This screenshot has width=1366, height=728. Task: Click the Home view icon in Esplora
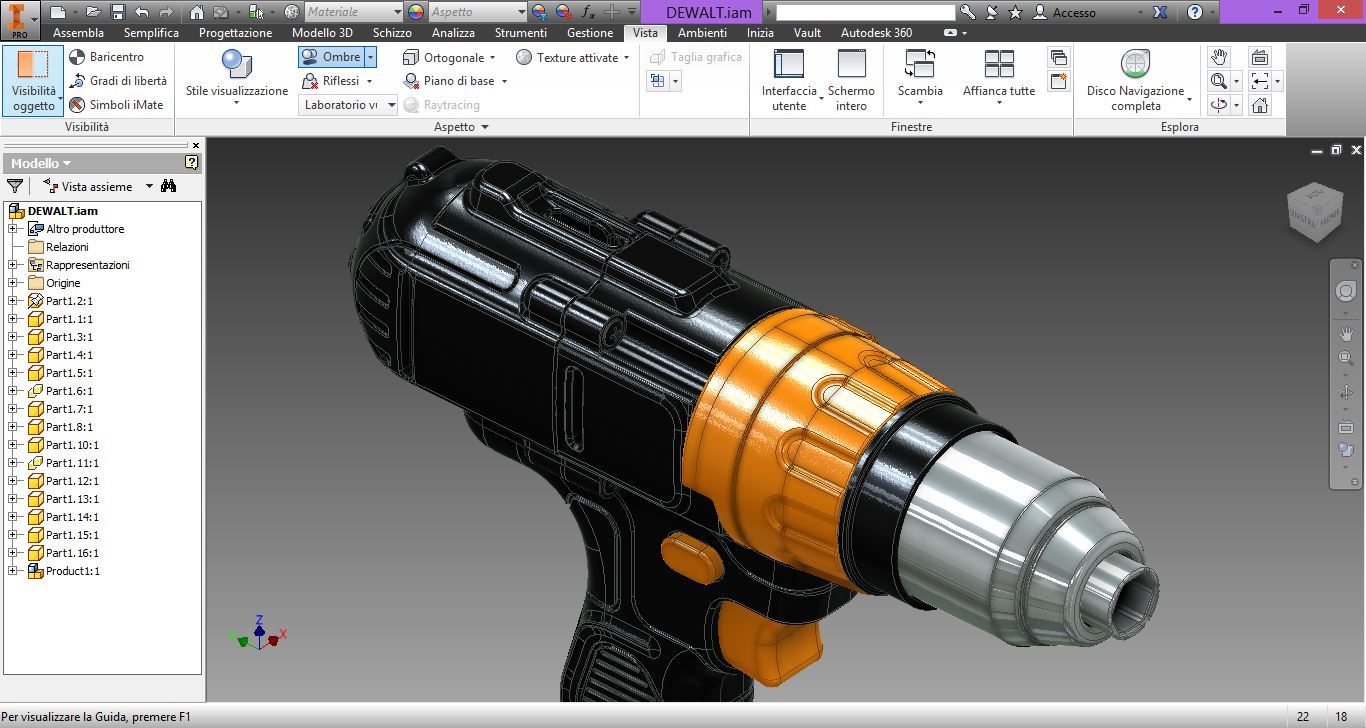[x=1260, y=105]
